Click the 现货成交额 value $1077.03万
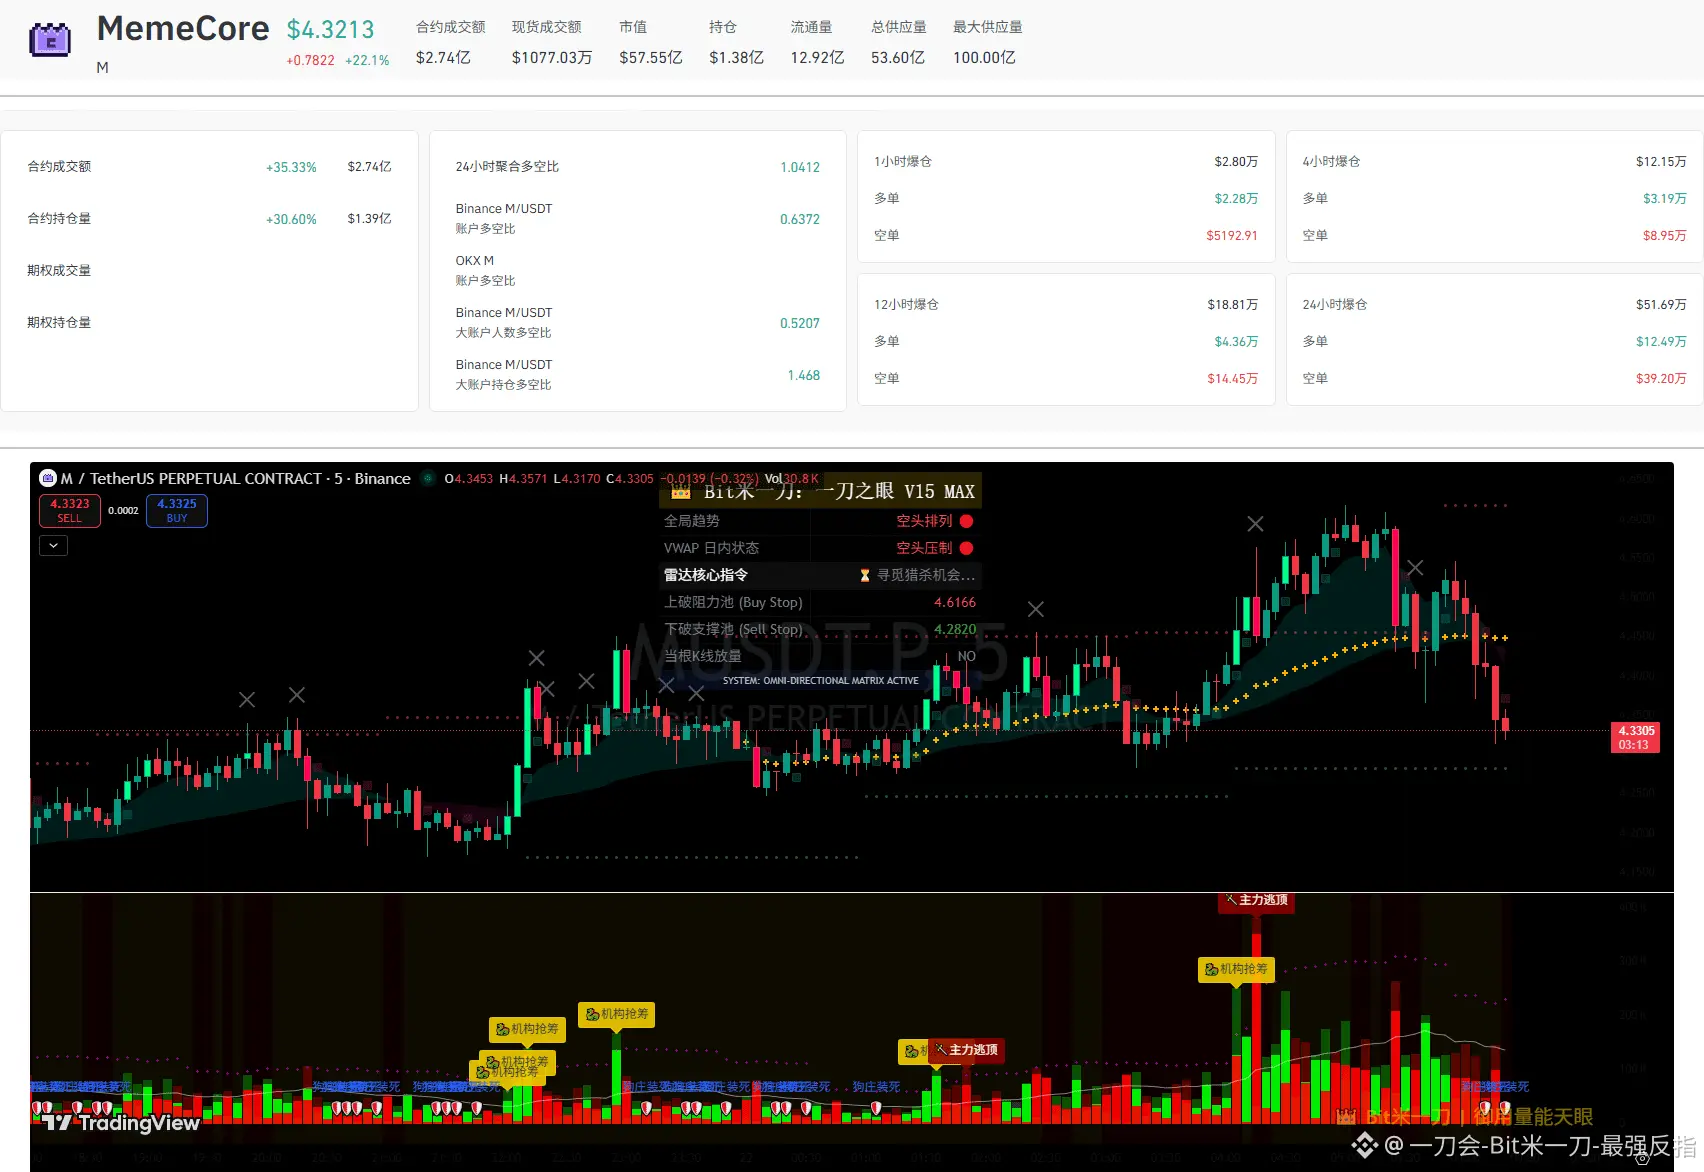1704x1172 pixels. [552, 58]
